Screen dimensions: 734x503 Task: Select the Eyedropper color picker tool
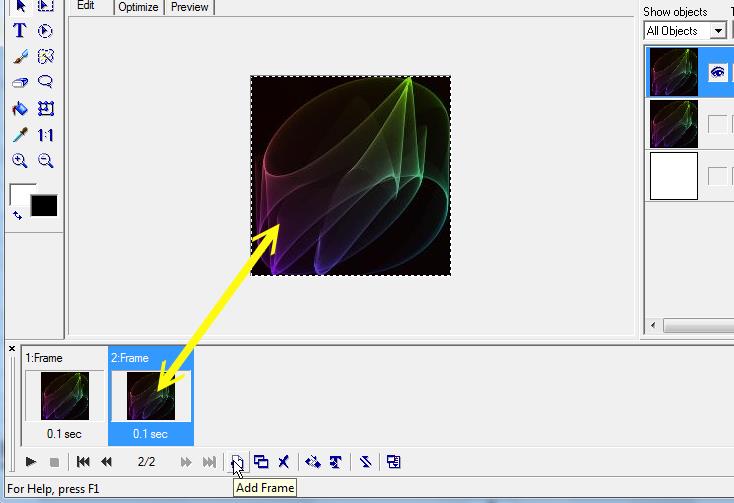(19, 135)
